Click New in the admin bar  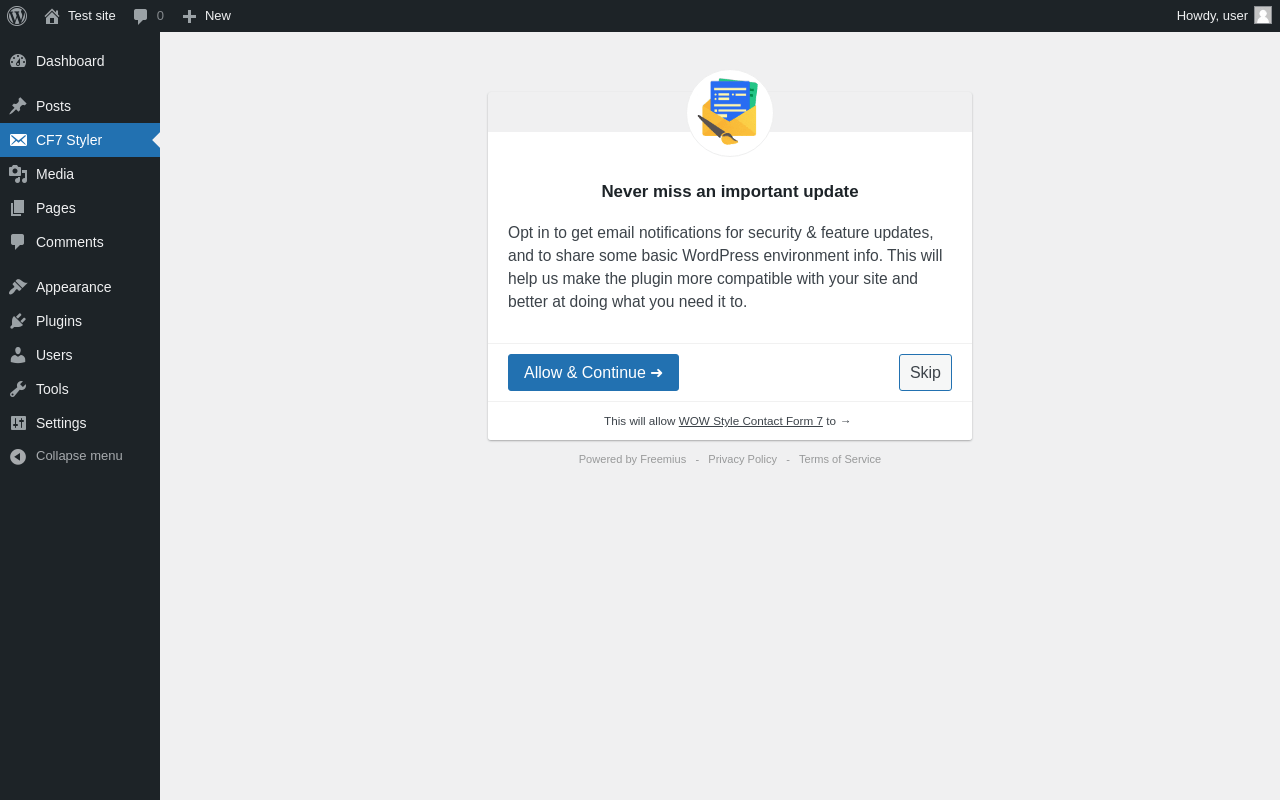[x=218, y=16]
